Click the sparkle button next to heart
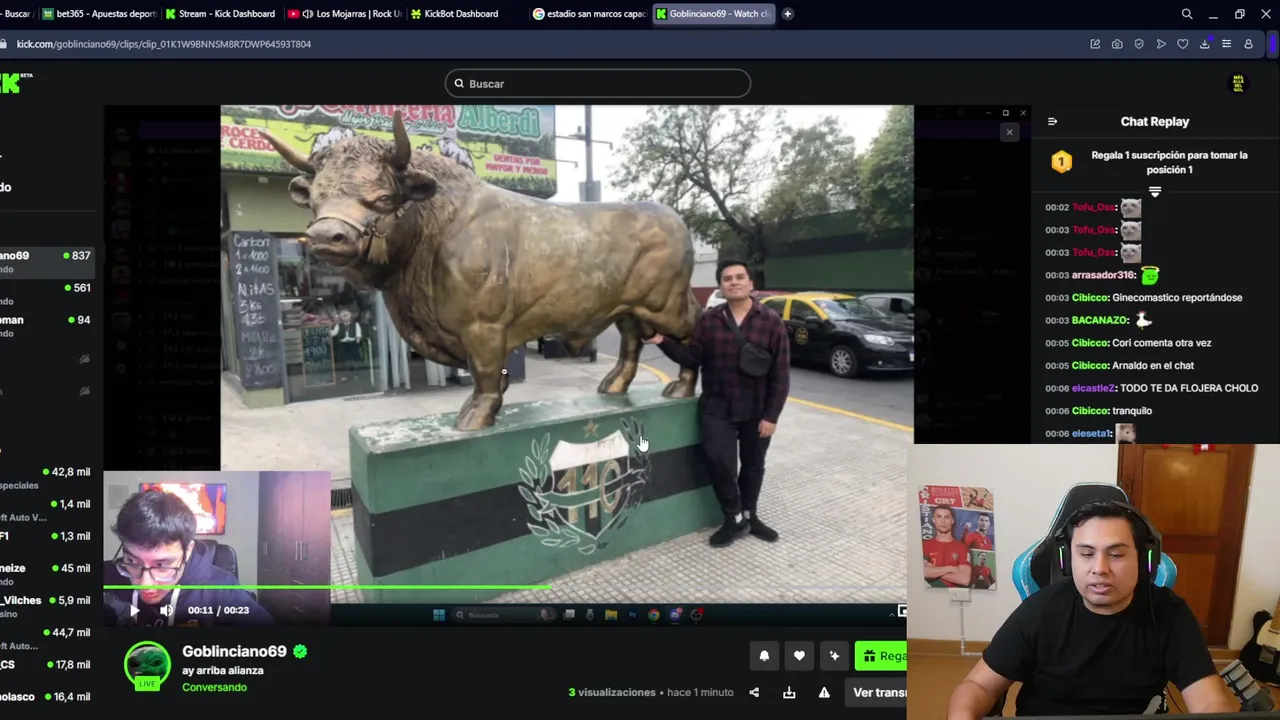1280x720 pixels. pyautogui.click(x=834, y=656)
